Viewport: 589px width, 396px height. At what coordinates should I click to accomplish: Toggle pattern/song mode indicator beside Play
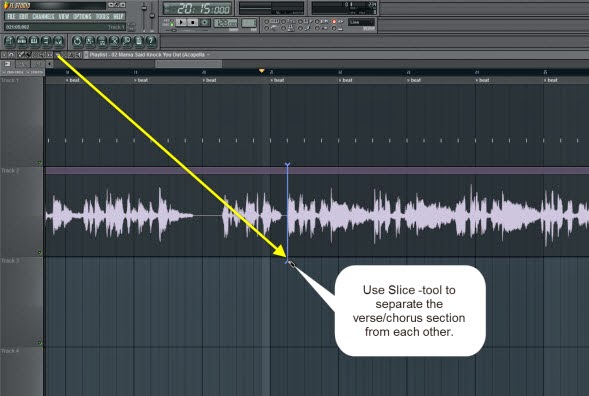point(172,23)
